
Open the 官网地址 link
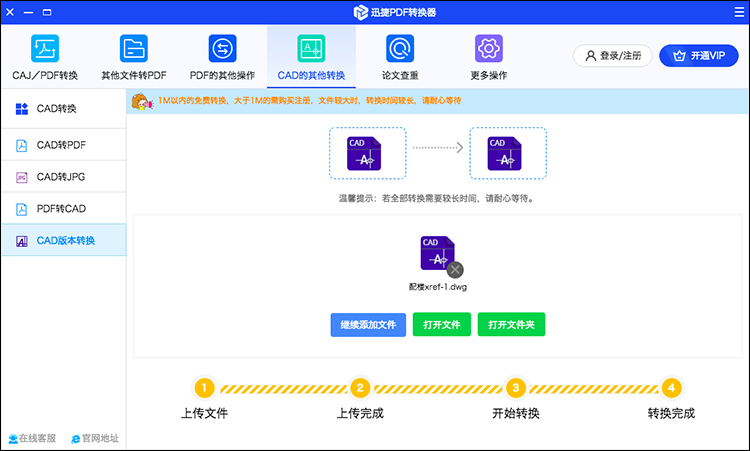point(95,439)
